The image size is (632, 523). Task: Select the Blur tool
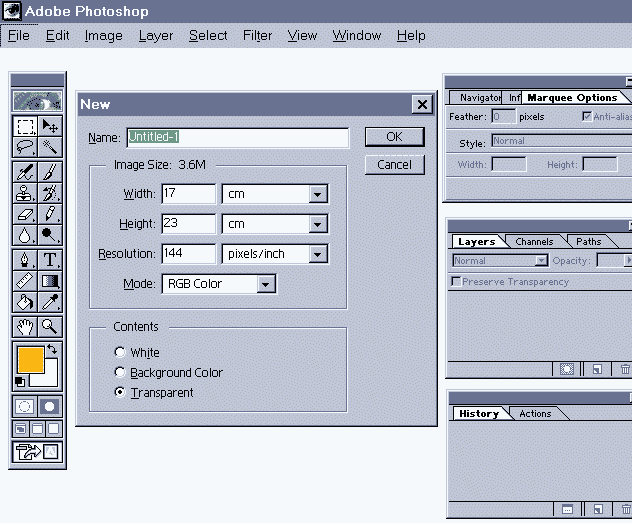(x=25, y=235)
